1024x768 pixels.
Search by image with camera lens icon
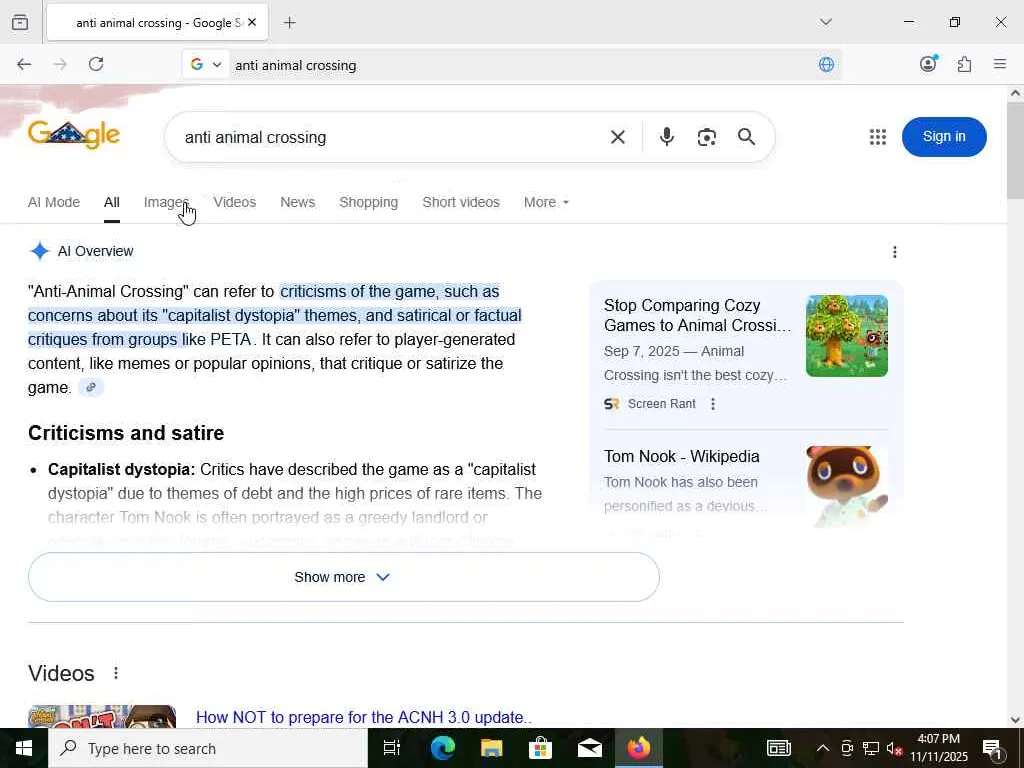pos(707,137)
